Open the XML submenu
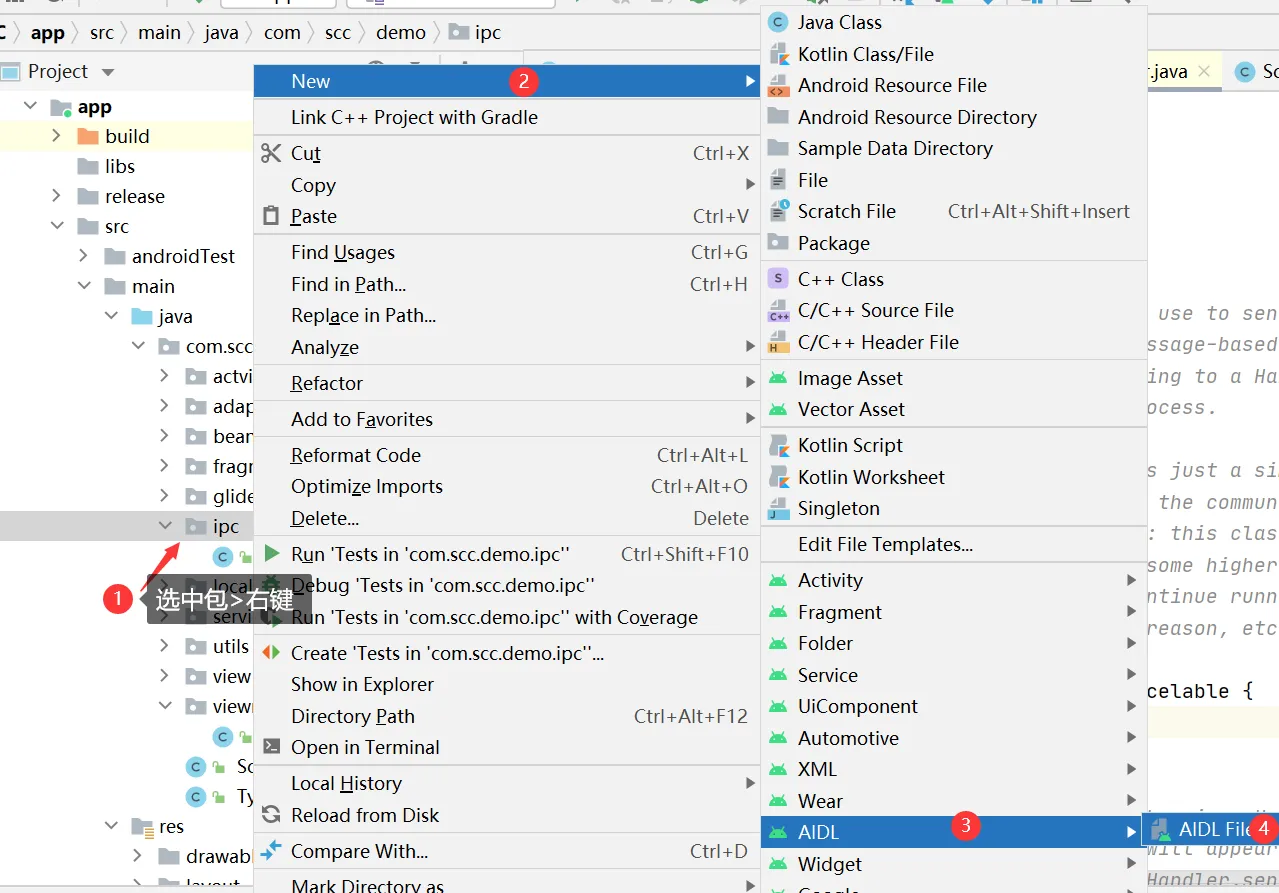Screen dimensions: 1279x893 tap(952, 769)
